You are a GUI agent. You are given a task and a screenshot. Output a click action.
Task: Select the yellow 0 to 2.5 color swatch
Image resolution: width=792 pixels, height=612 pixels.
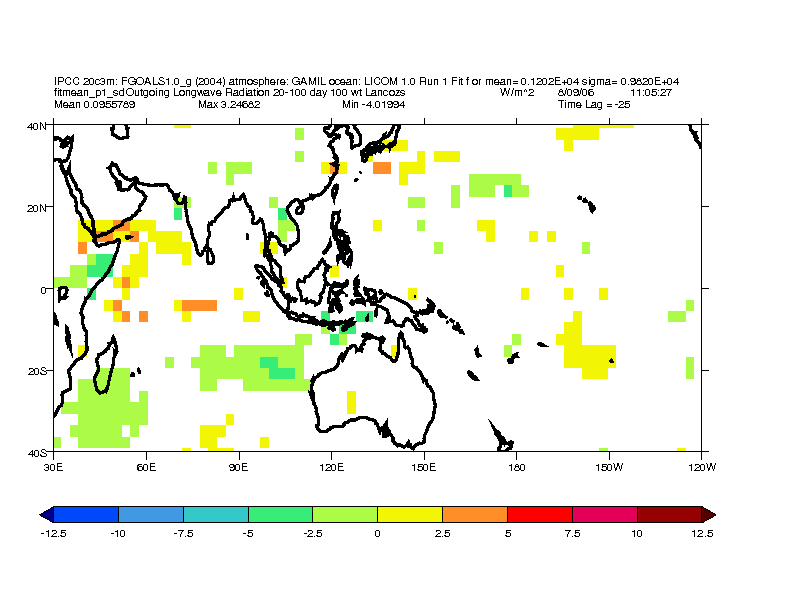click(x=410, y=514)
